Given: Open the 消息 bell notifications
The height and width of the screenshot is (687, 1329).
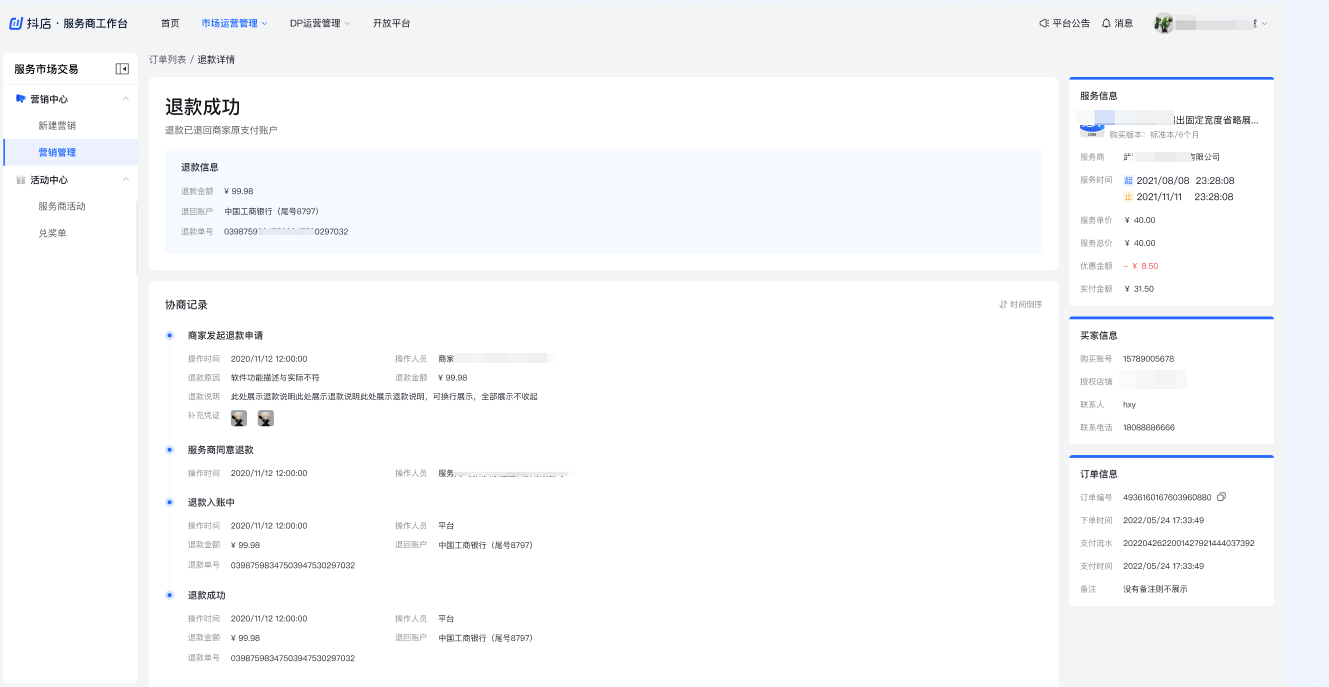Looking at the screenshot, I should coord(1106,23).
